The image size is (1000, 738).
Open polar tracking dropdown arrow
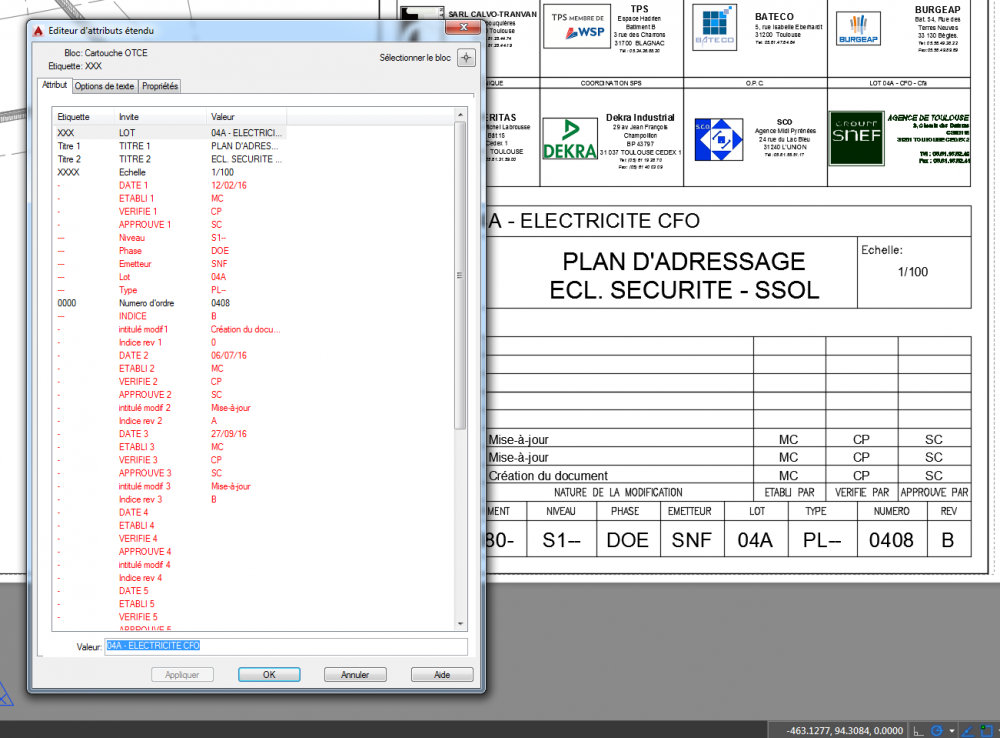[952, 731]
